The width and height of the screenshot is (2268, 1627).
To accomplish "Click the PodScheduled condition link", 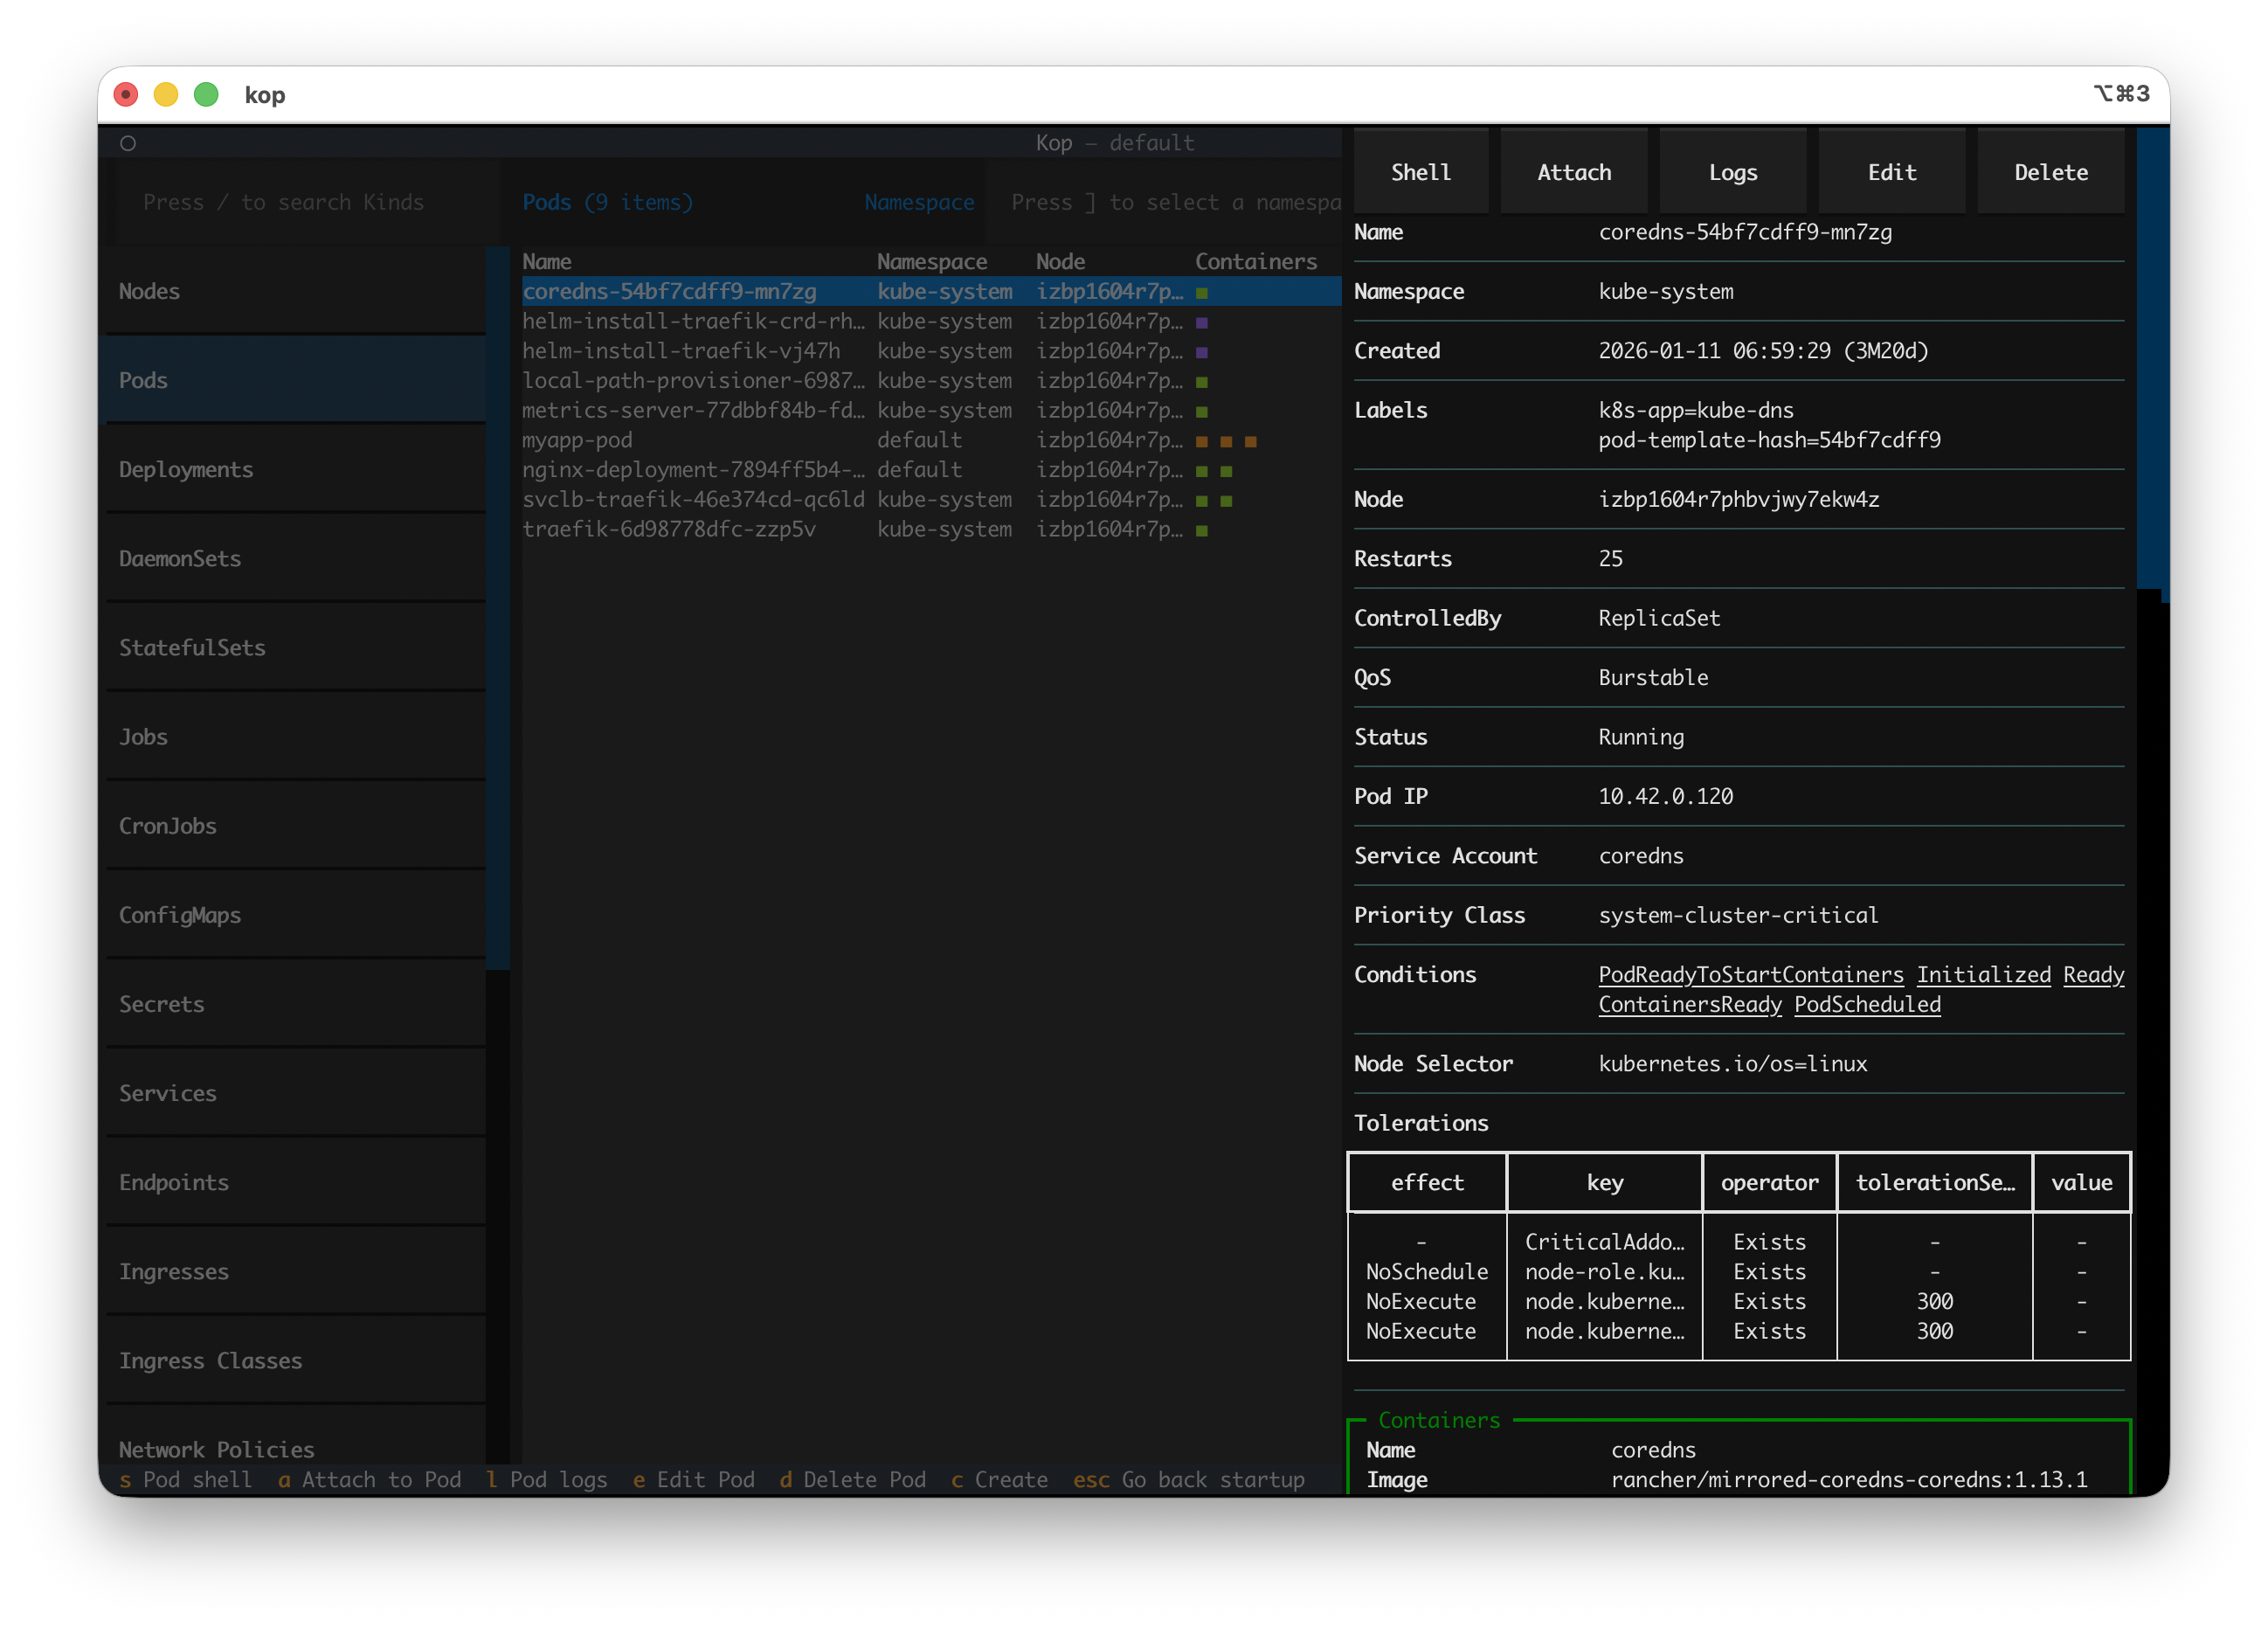I will 1867,1004.
